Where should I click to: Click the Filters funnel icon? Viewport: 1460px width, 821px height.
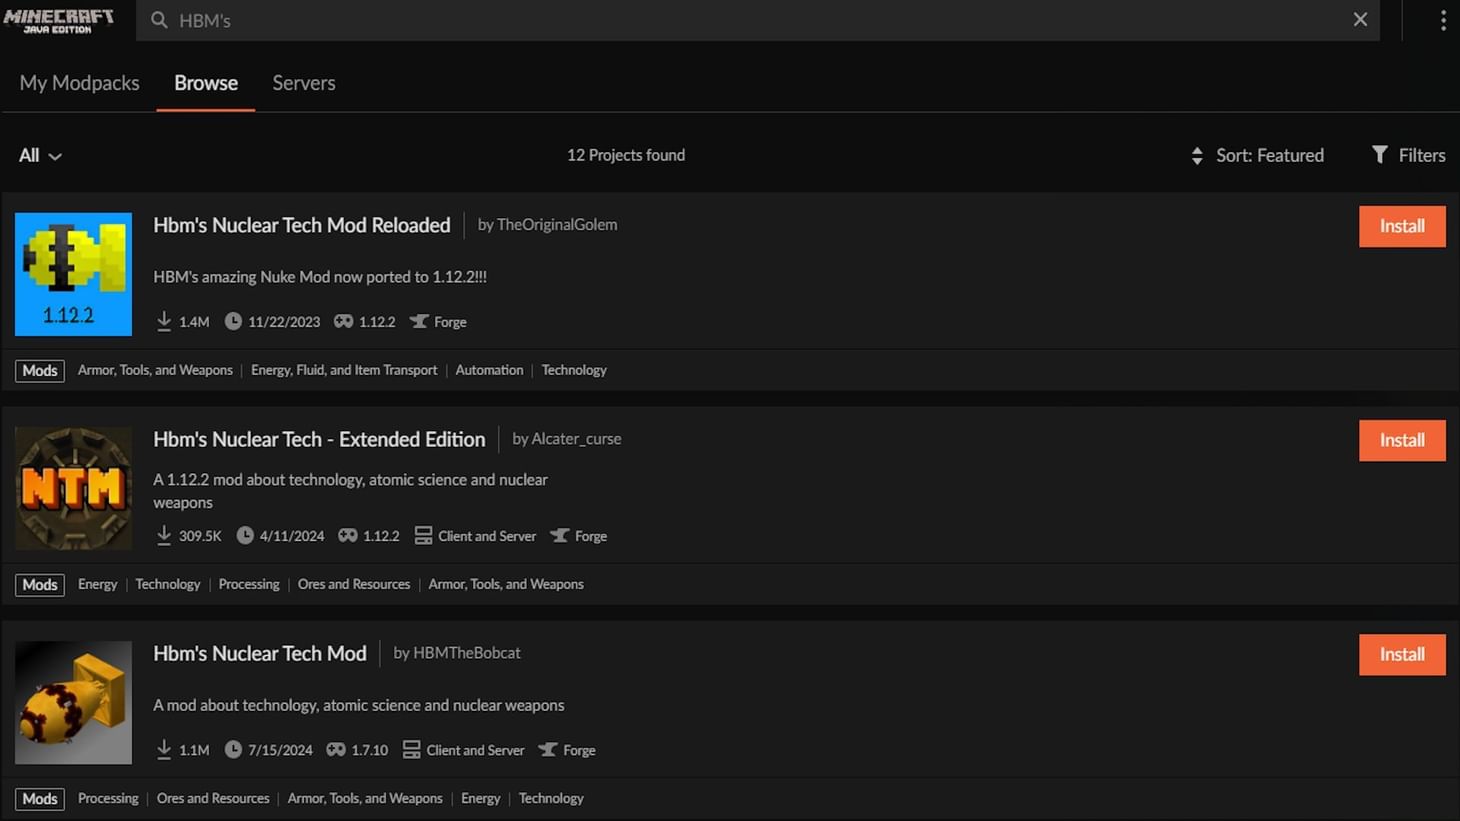click(x=1380, y=154)
